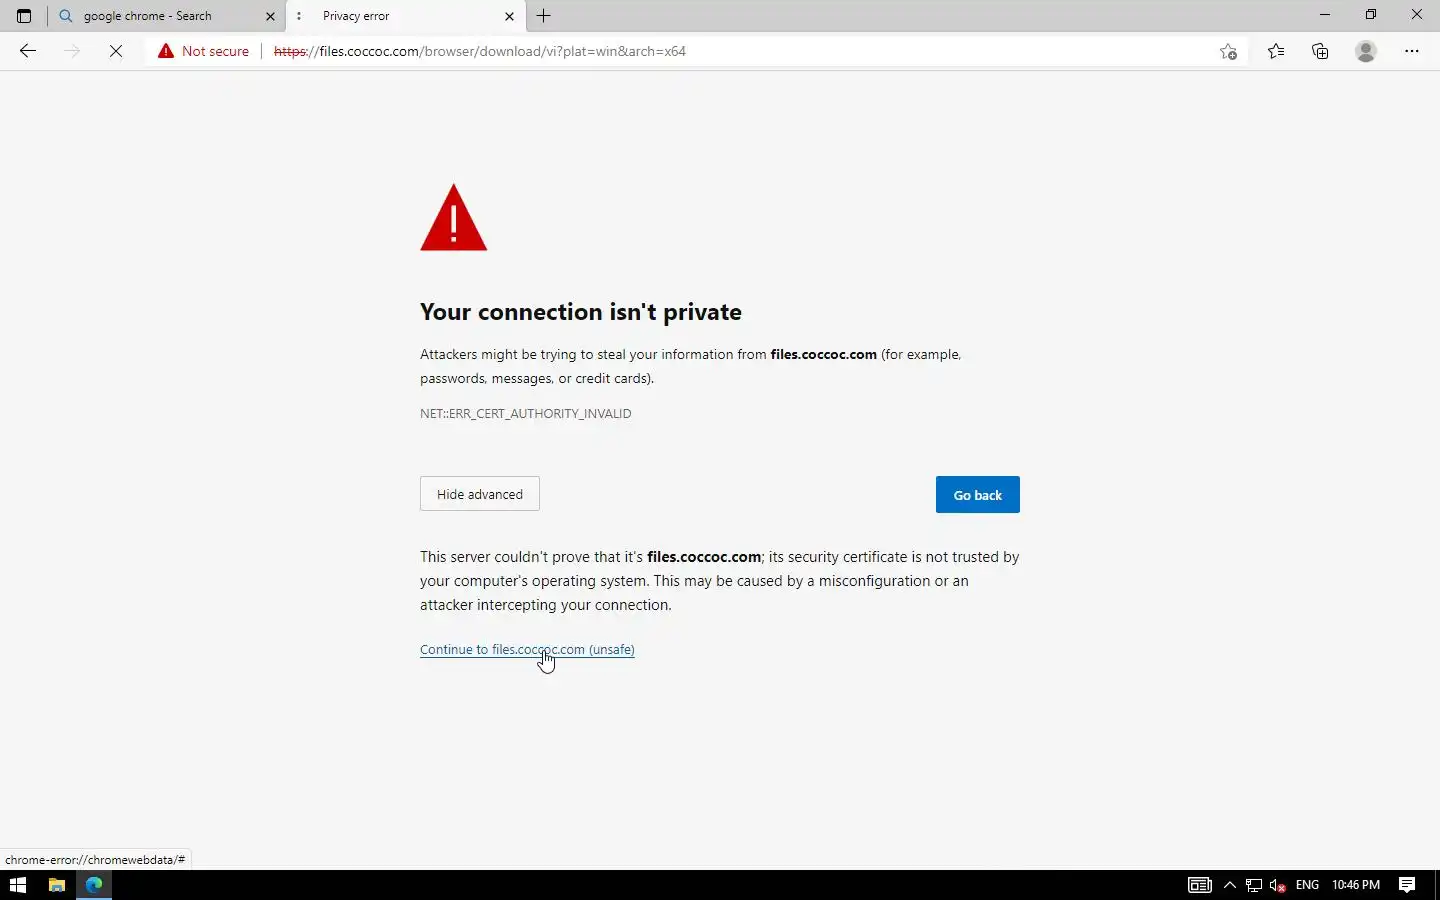
Task: Switch to the google chrome - Search tab
Action: 167,16
